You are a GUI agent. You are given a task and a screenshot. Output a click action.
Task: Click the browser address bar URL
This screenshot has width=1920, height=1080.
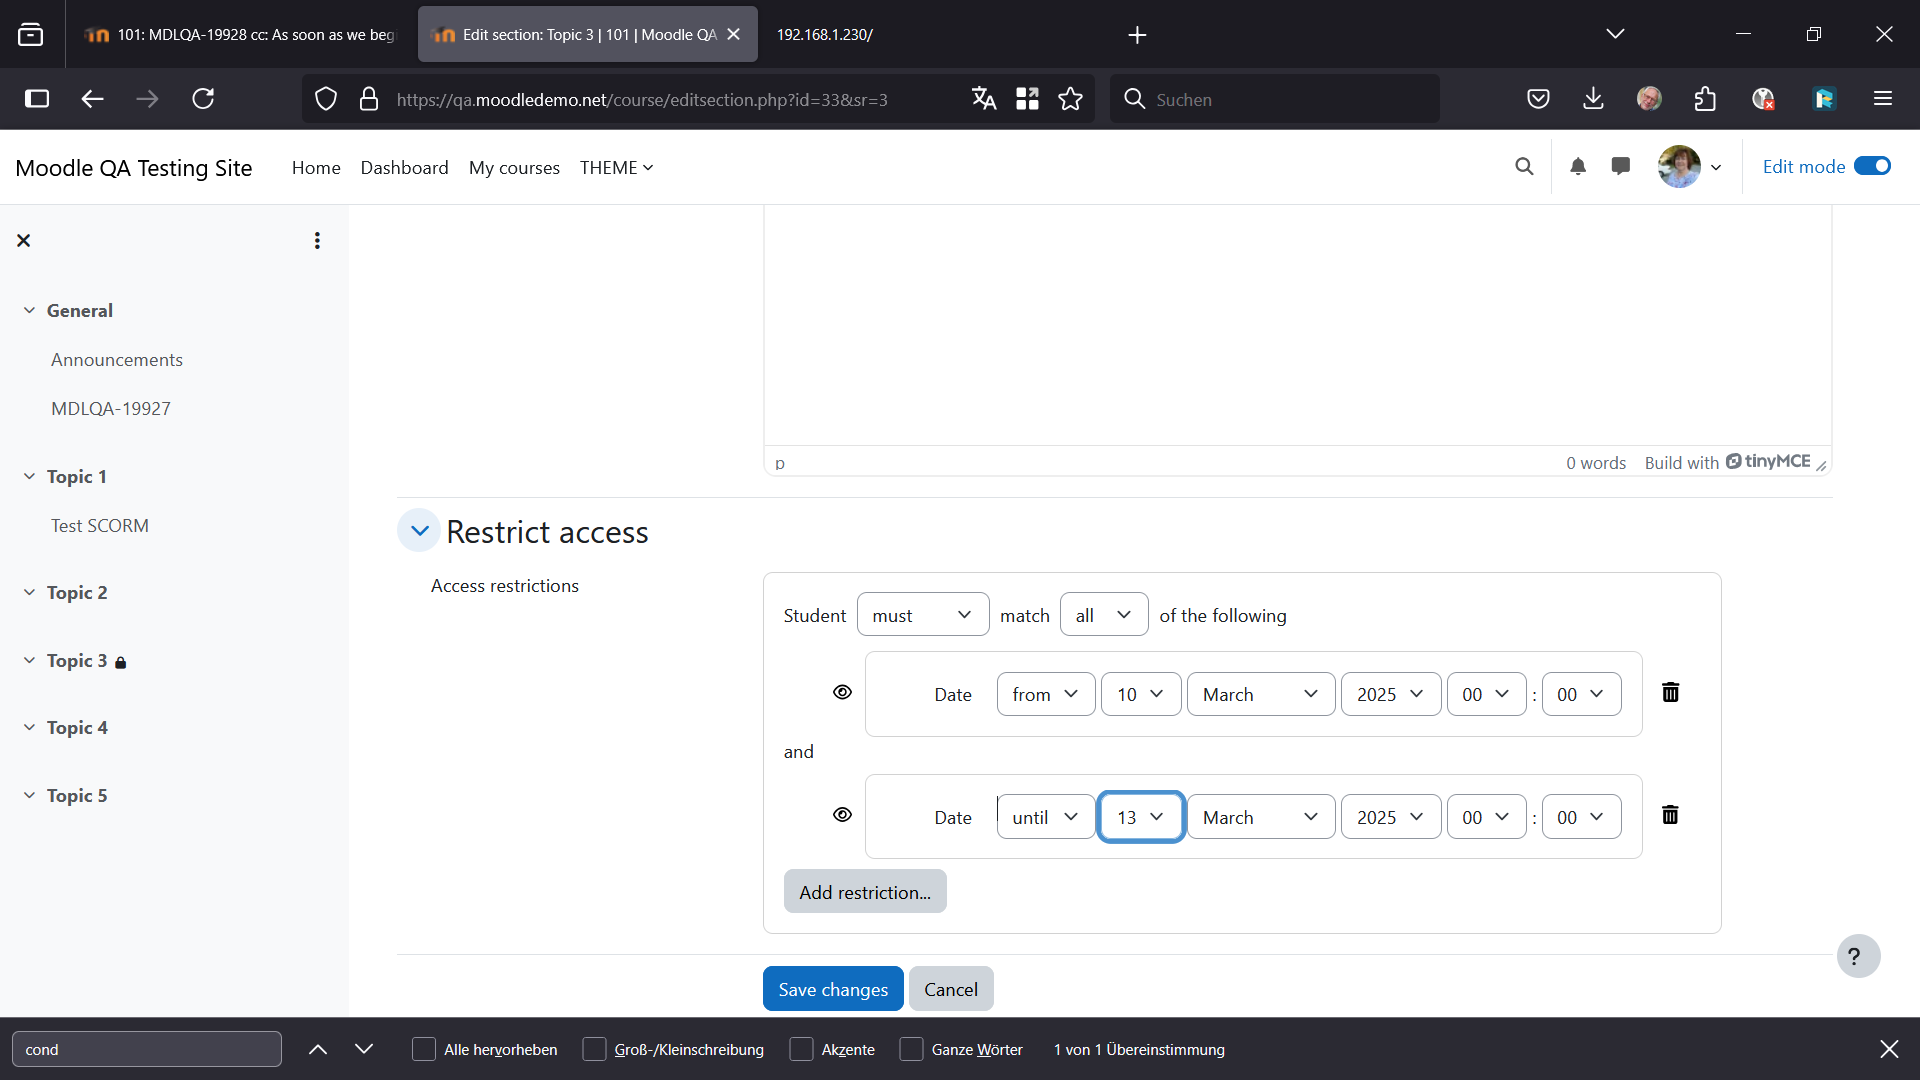pyautogui.click(x=642, y=99)
